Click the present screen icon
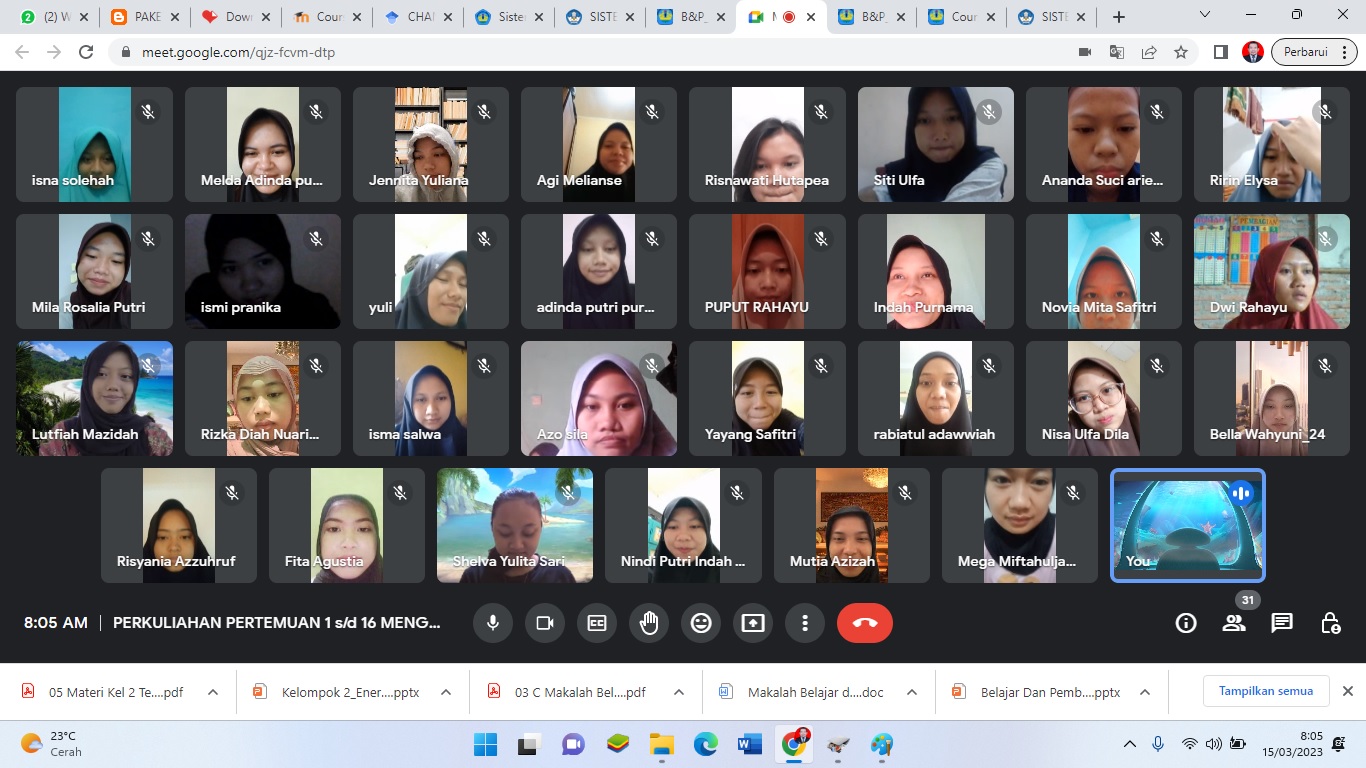Viewport: 1366px width, 768px height. (753, 623)
